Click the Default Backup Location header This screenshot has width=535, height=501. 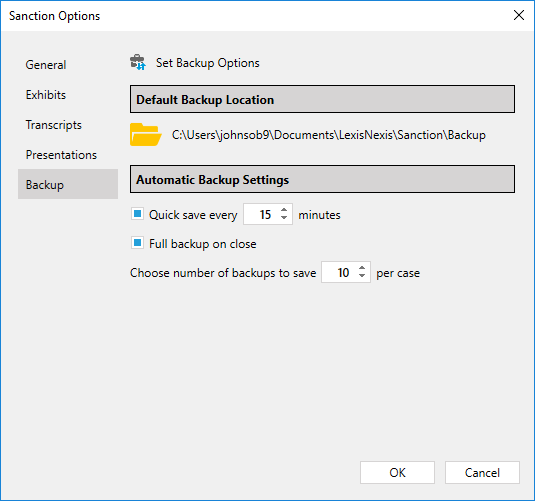pyautogui.click(x=322, y=99)
